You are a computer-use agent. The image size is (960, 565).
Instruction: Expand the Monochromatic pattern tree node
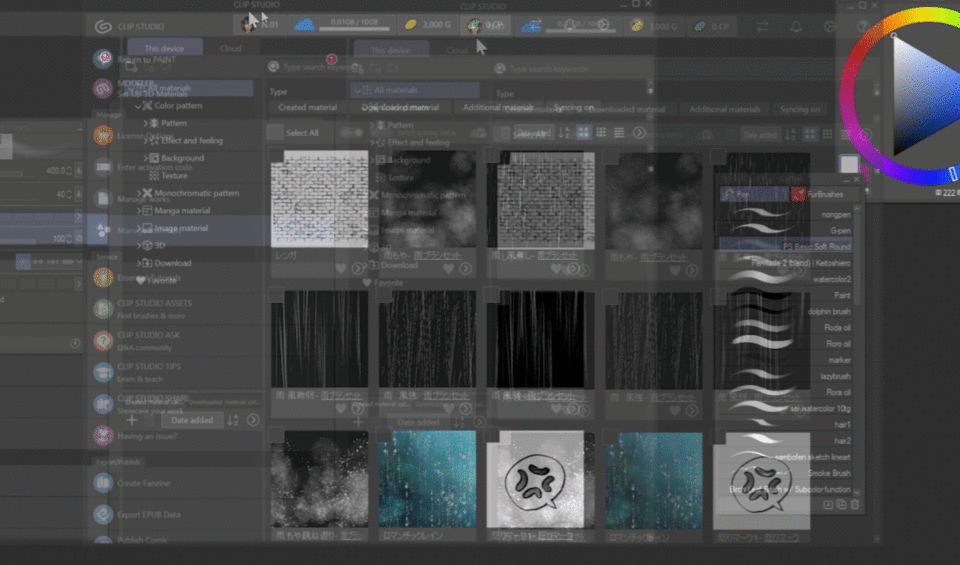coord(138,193)
